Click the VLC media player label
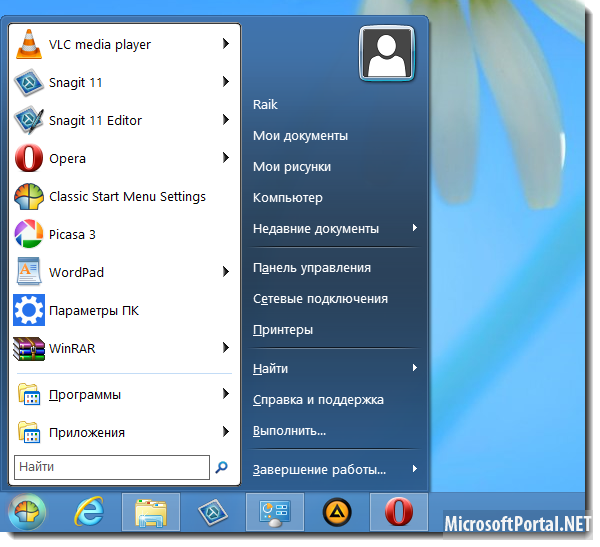 point(100,44)
